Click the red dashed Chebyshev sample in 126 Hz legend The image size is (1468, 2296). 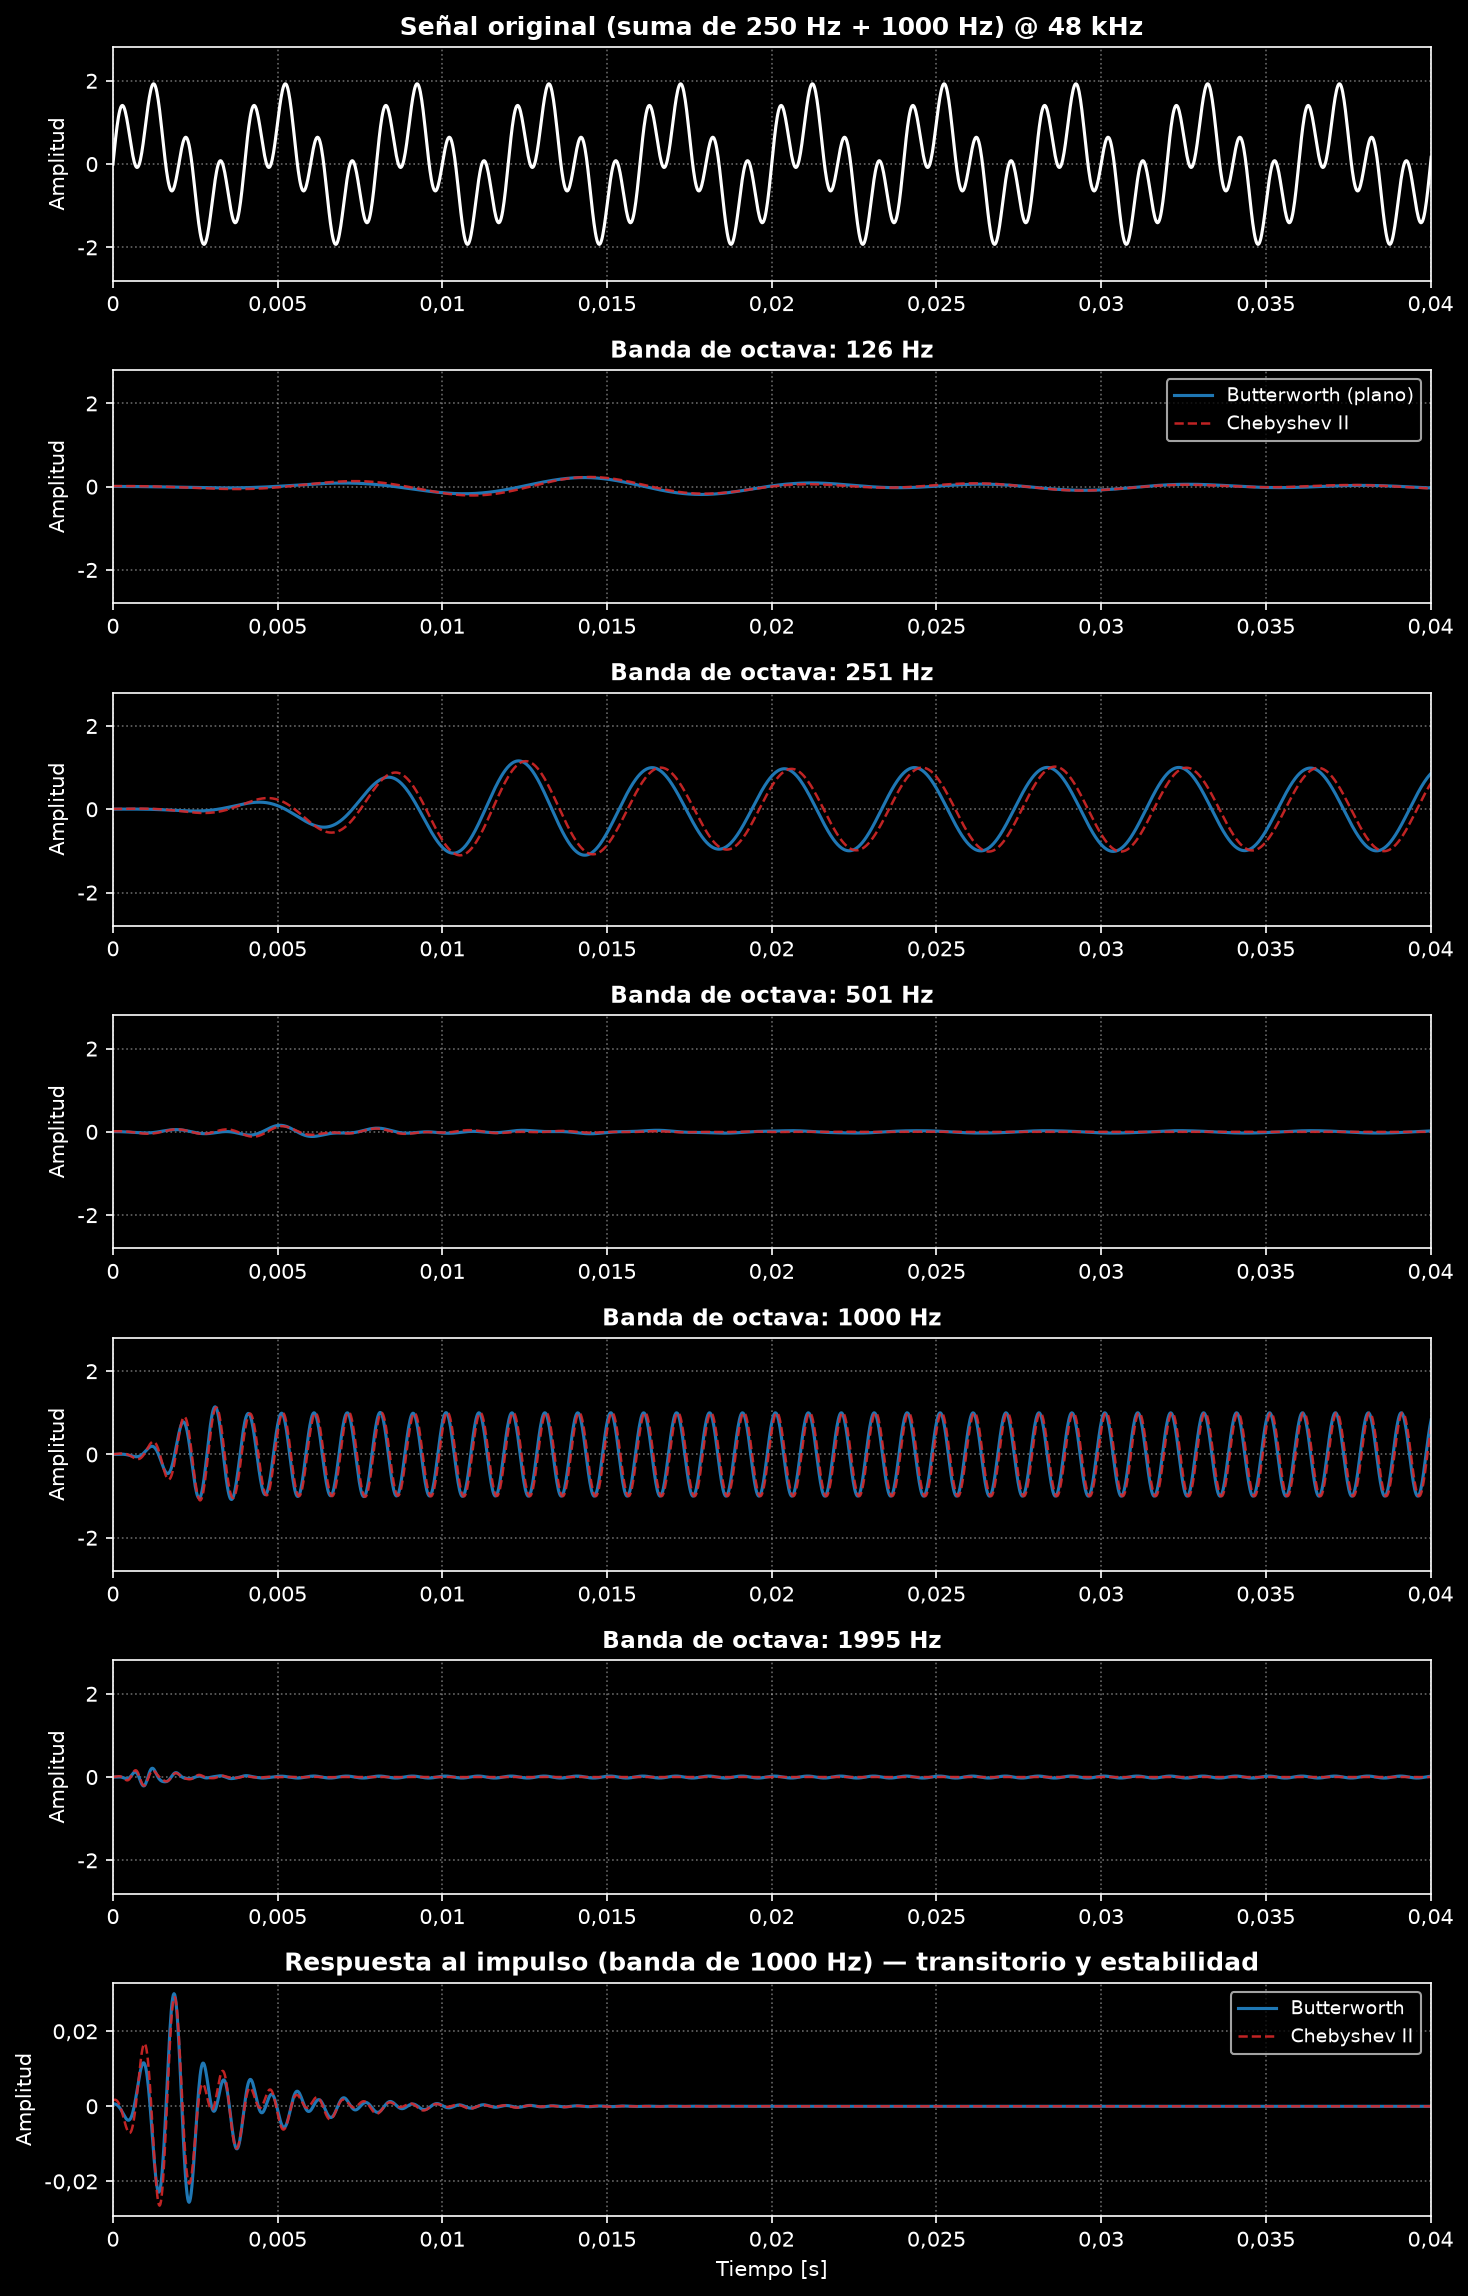click(x=1194, y=423)
